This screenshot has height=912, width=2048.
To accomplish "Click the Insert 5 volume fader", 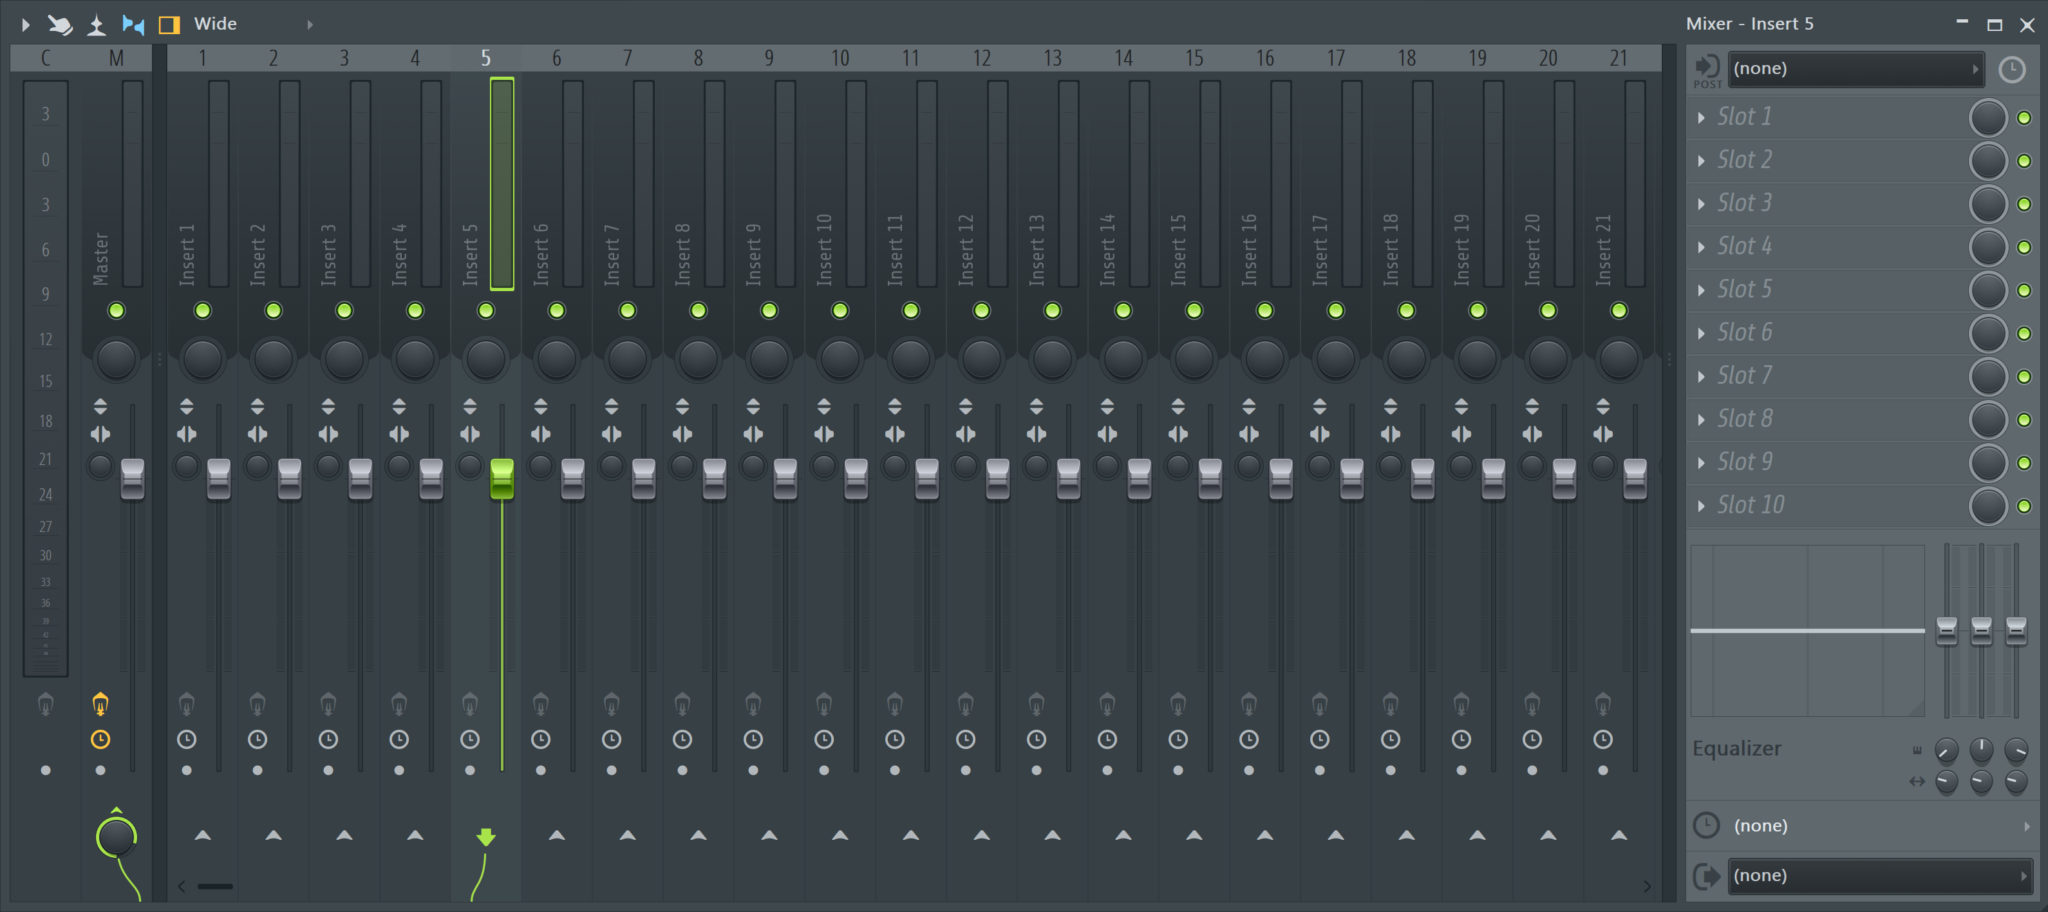I will (501, 479).
